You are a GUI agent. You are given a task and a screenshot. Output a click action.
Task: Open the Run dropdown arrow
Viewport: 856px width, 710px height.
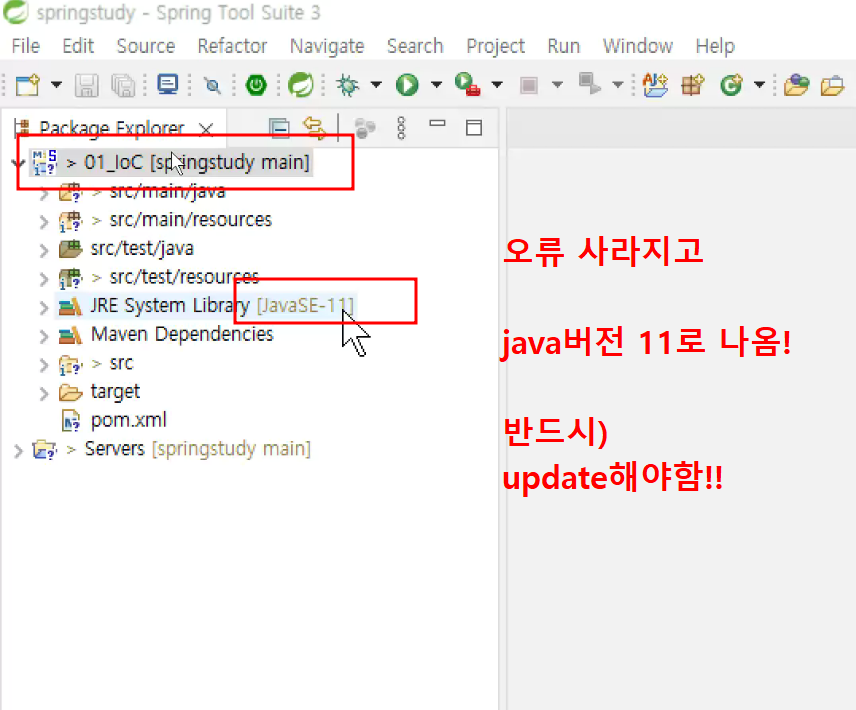[x=436, y=85]
